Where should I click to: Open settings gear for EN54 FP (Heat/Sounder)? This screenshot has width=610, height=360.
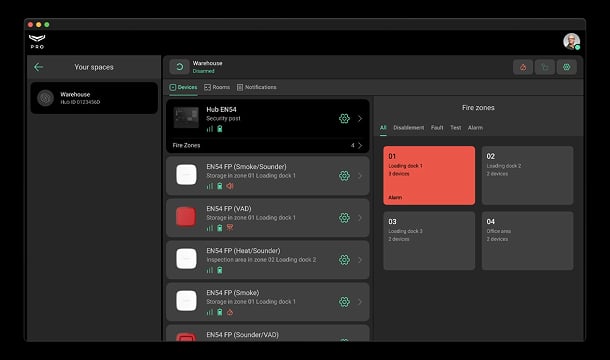point(344,260)
